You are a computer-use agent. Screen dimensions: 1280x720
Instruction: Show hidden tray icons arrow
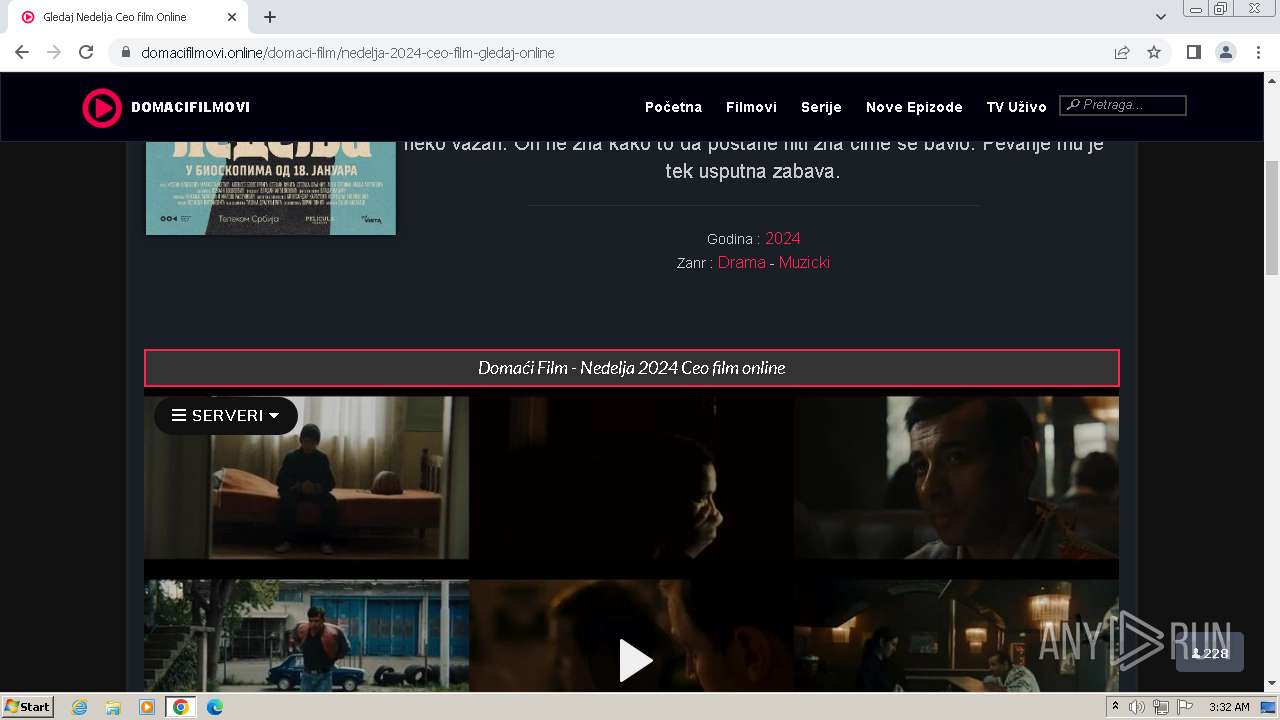coord(1115,707)
